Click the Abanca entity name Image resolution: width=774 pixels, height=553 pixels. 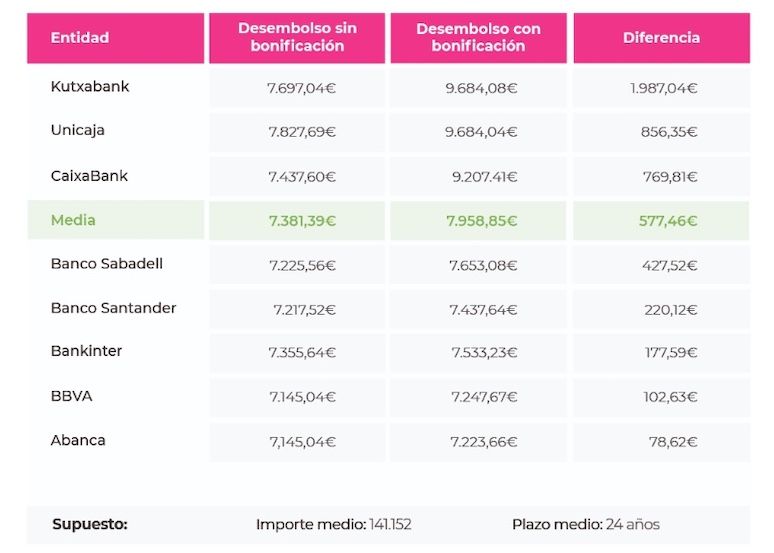click(78, 440)
